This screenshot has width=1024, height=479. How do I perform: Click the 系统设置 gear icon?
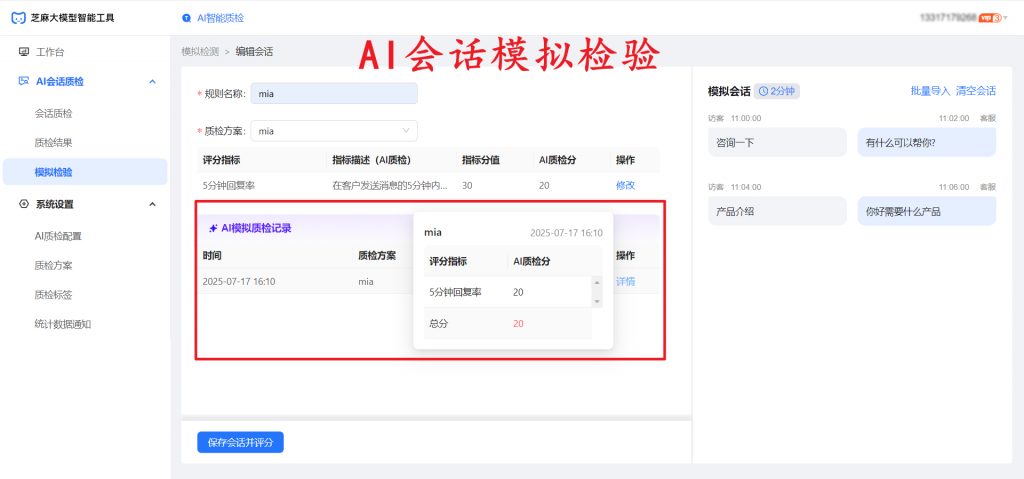coord(24,204)
